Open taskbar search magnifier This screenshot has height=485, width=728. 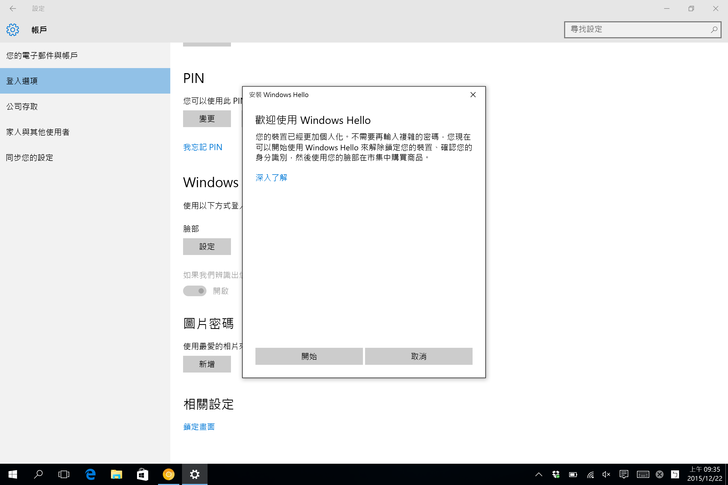(x=39, y=474)
